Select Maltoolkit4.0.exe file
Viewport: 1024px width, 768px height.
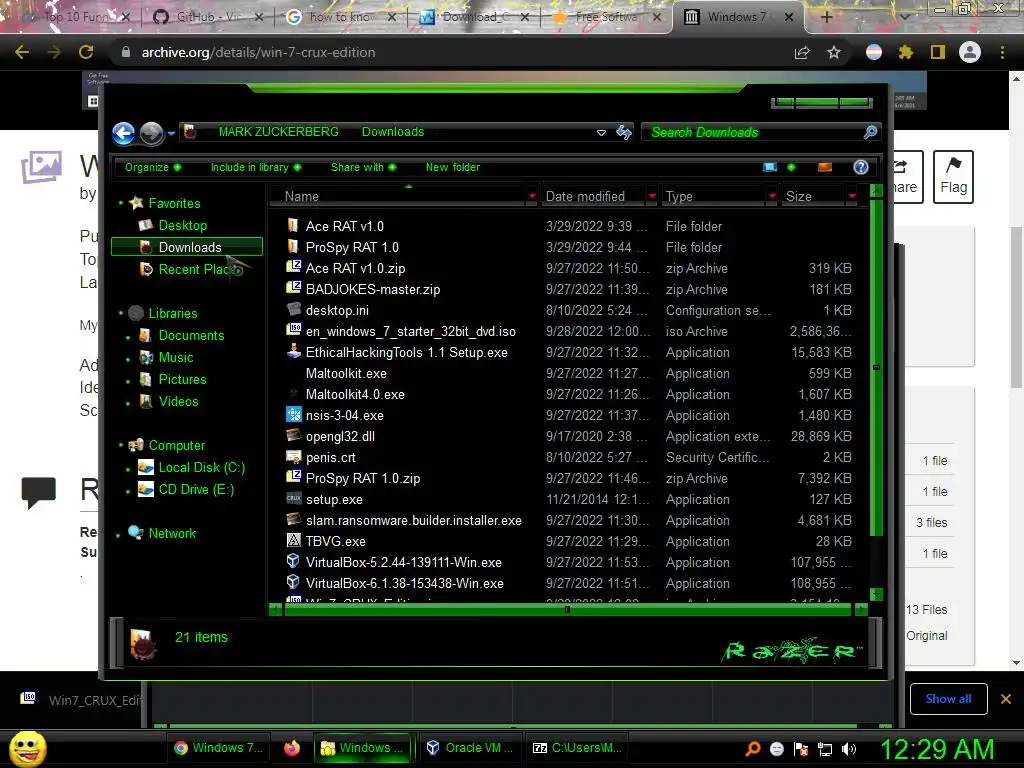355,394
